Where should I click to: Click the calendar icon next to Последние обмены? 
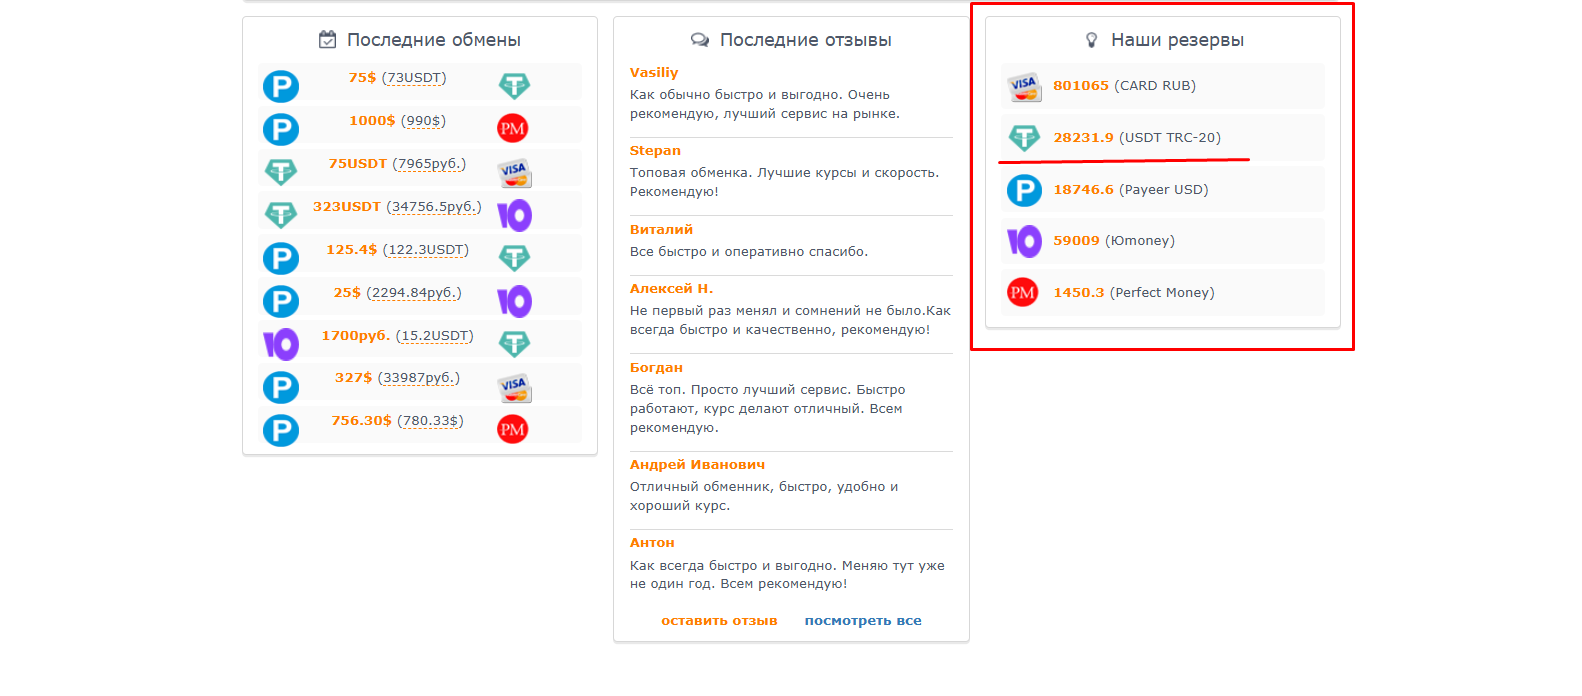coord(327,40)
